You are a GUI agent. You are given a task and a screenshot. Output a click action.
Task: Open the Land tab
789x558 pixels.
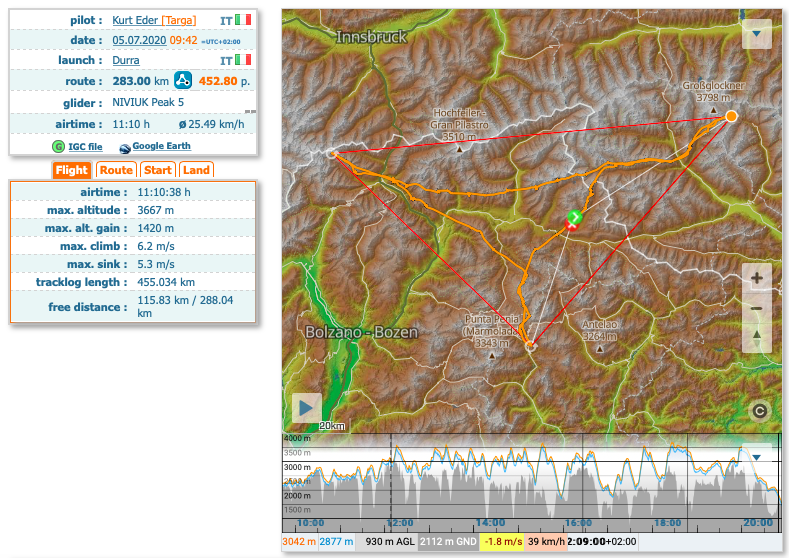pos(196,170)
